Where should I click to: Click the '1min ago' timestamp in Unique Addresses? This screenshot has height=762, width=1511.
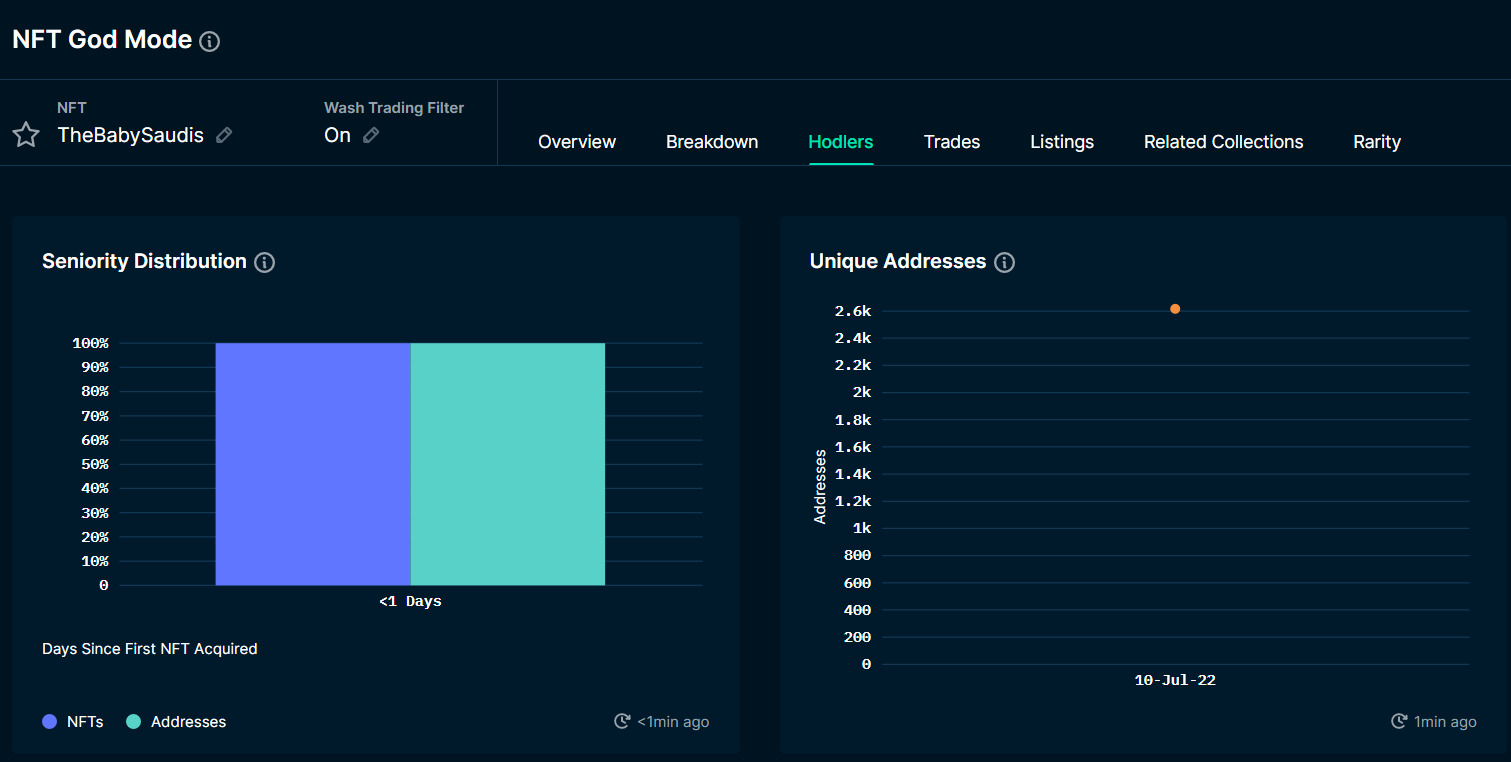coord(1445,721)
